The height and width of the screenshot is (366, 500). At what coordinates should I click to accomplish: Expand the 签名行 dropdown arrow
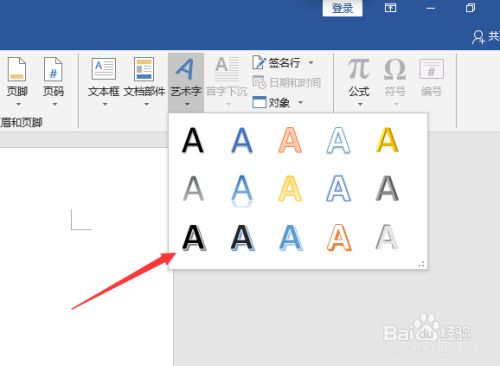tap(311, 62)
